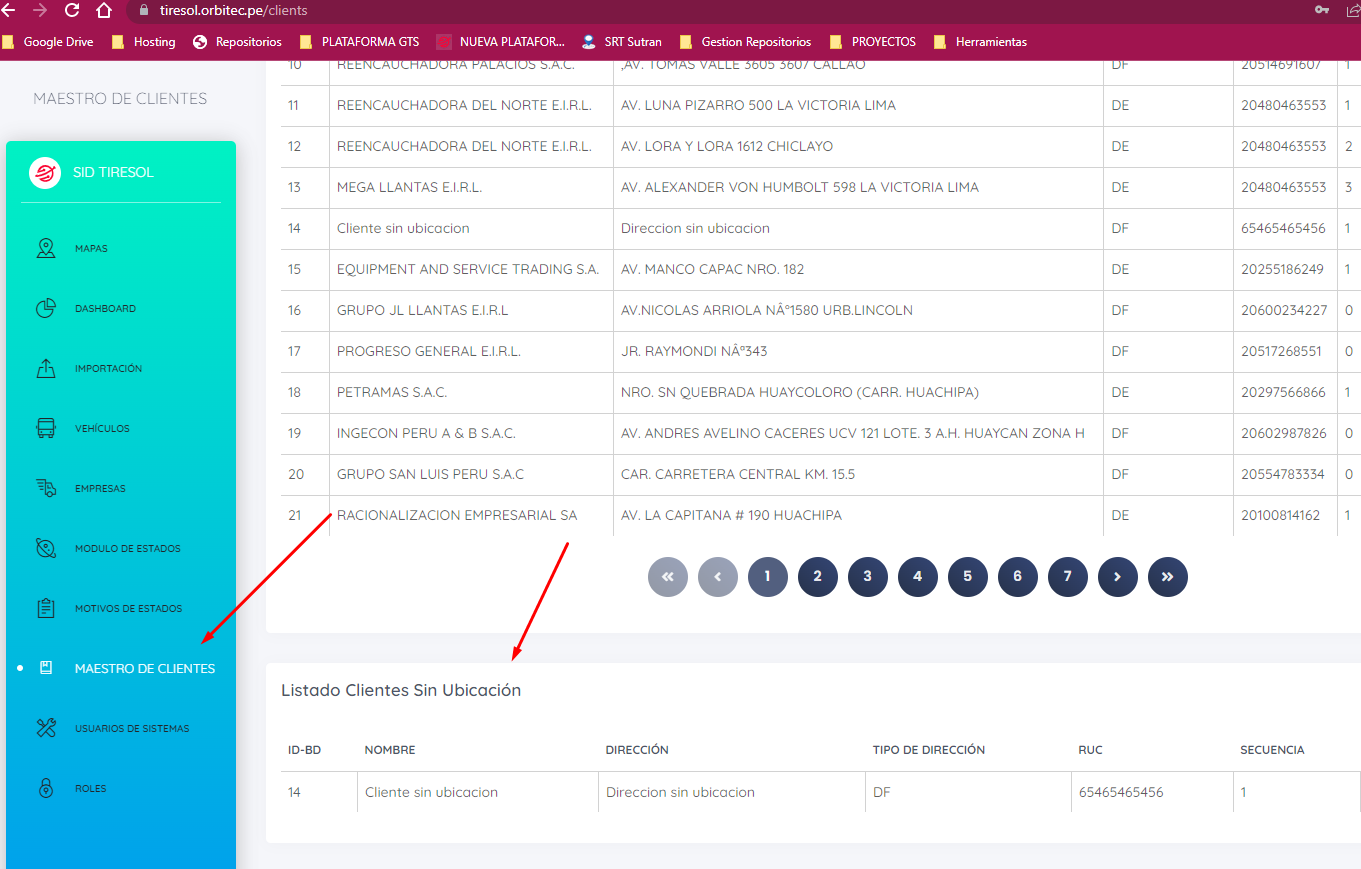This screenshot has height=869, width=1361.
Task: Click the Importación upload icon
Action: coord(46,368)
